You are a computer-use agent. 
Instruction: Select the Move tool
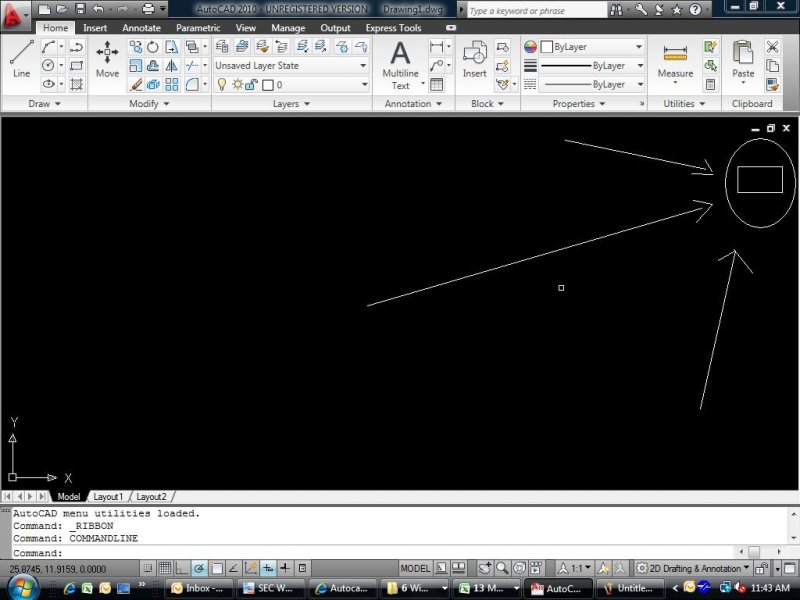pyautogui.click(x=107, y=59)
